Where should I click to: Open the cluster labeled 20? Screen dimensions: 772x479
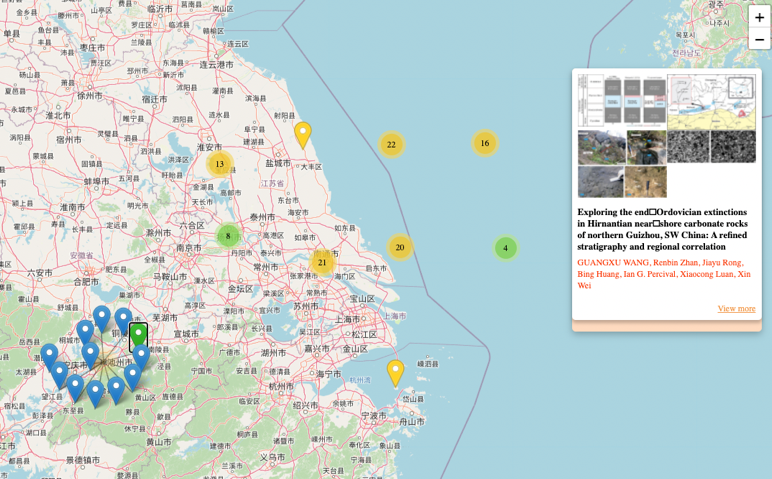[x=400, y=247]
